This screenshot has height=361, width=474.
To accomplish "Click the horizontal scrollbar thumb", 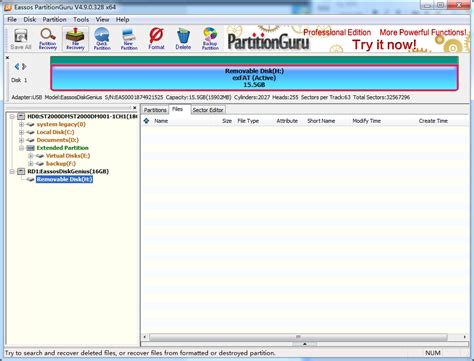I will pos(298,337).
